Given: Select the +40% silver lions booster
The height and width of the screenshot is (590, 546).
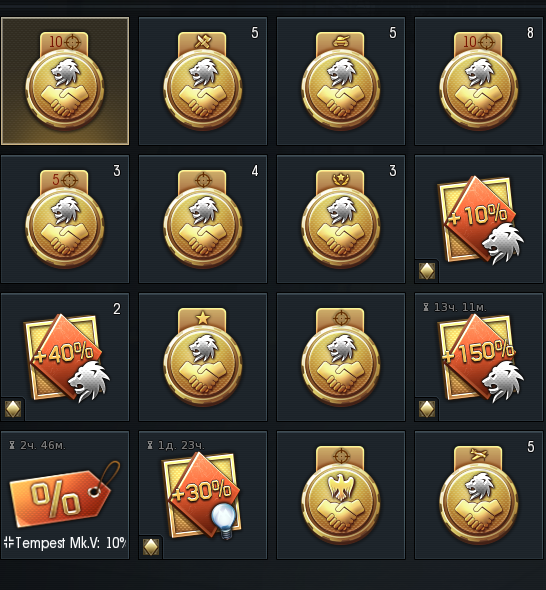Looking at the screenshot, I should coord(65,357).
